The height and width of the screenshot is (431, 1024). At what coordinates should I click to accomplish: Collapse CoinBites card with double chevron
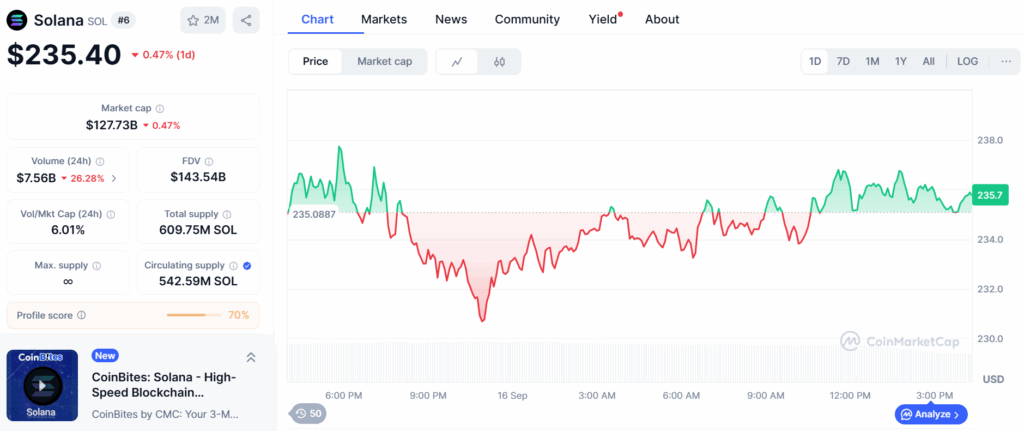click(x=251, y=357)
